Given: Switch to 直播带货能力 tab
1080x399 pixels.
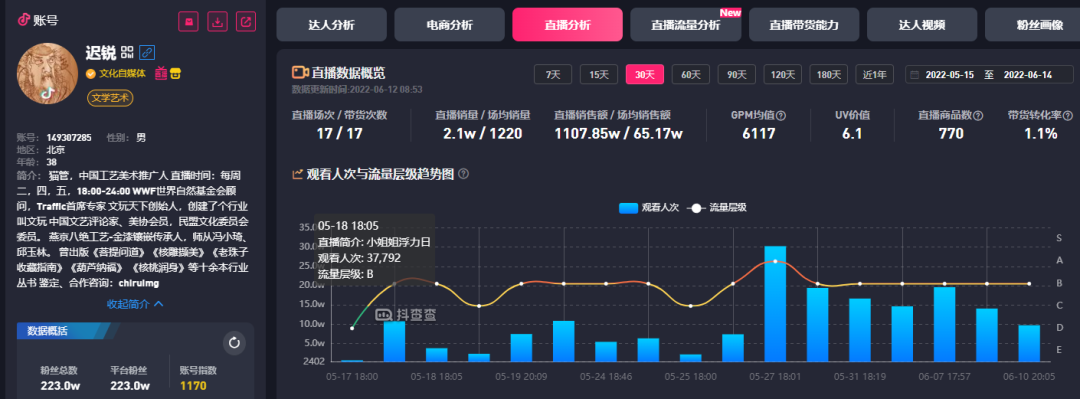Looking at the screenshot, I should [x=804, y=25].
